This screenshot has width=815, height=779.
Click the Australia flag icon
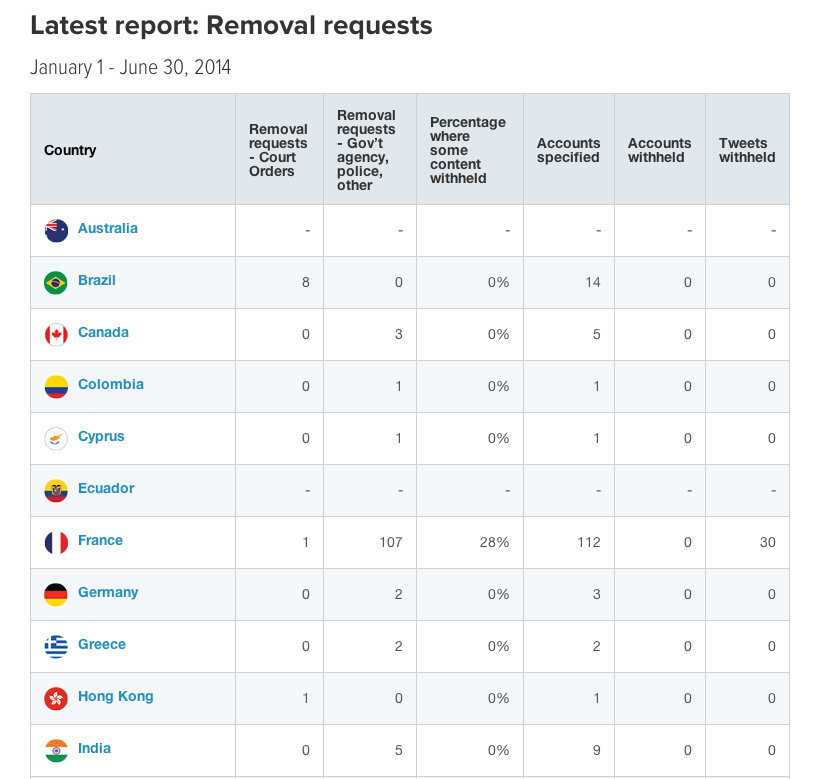pos(56,231)
